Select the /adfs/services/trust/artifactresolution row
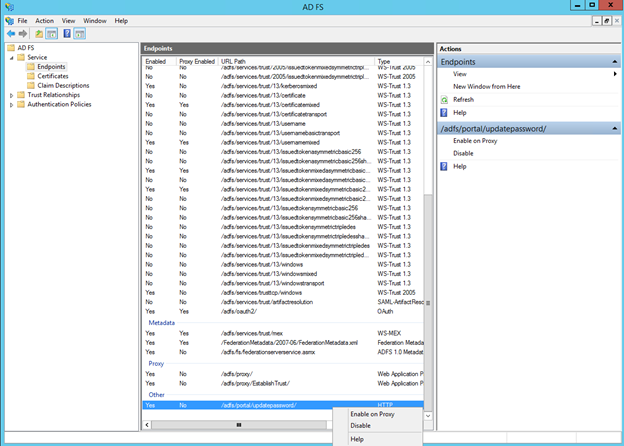Viewport: 624px width, 446px height. 283,302
